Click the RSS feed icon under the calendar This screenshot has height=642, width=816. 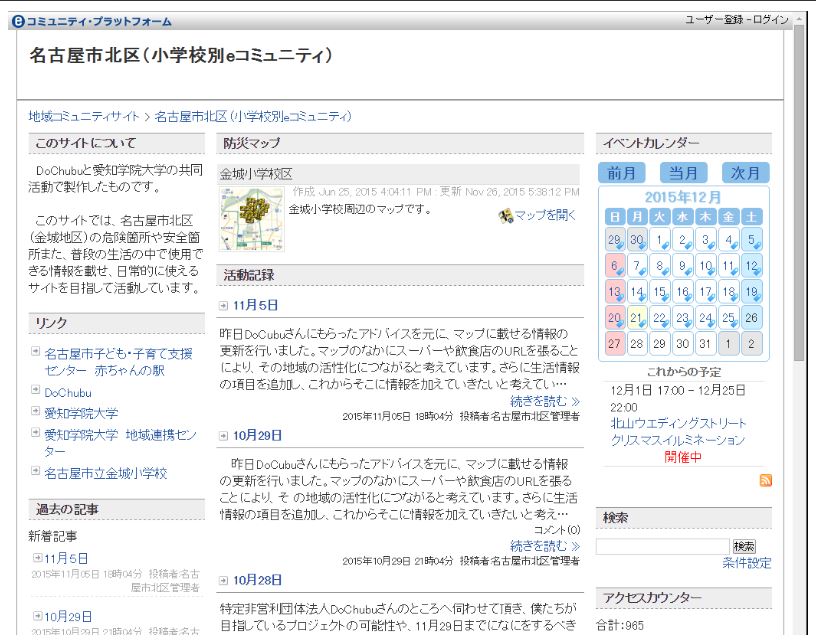765,481
